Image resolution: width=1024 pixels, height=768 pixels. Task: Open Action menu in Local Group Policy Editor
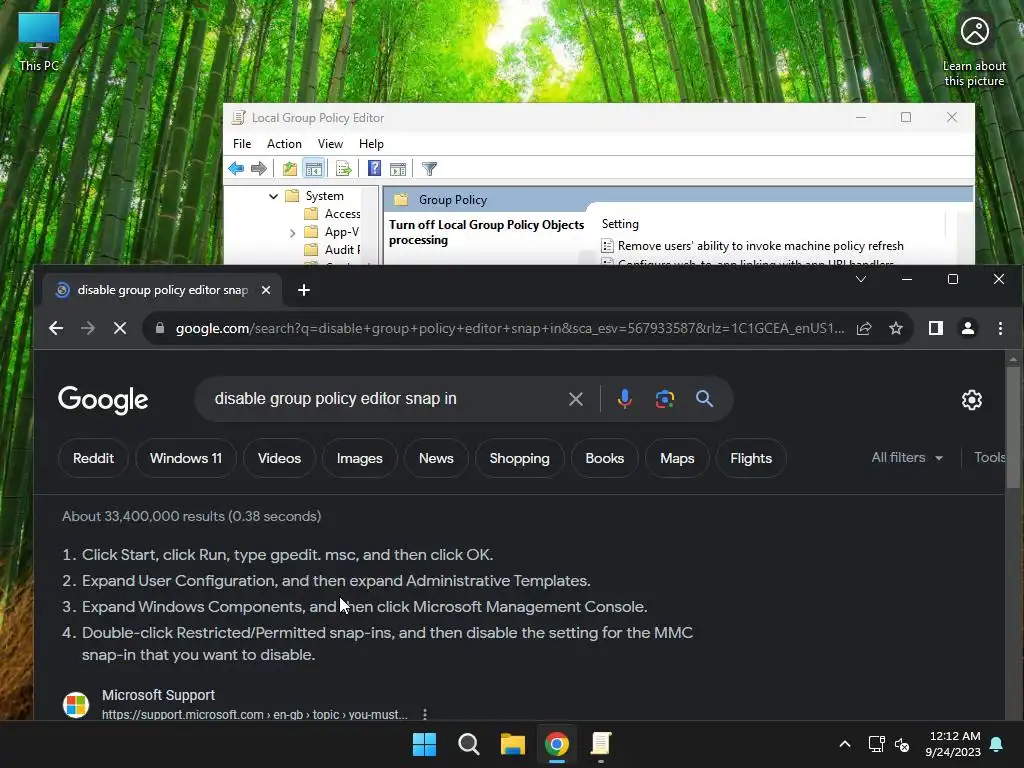tap(284, 144)
